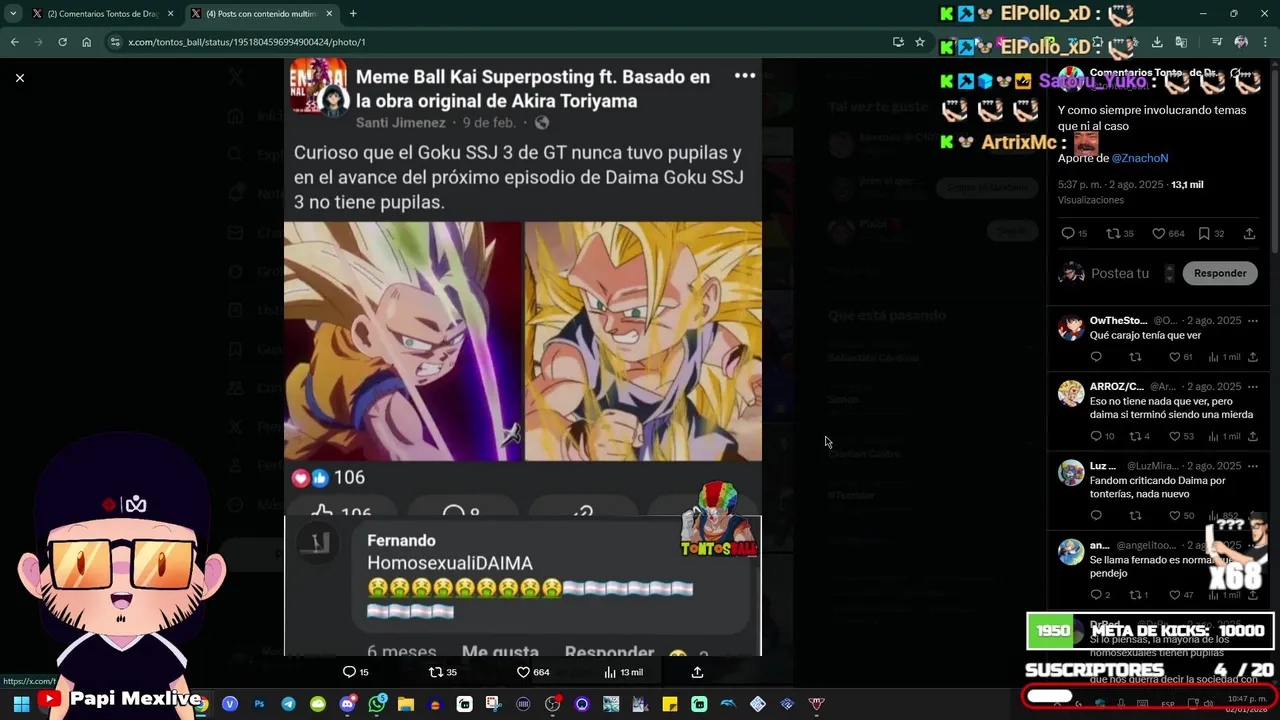Repost ARROZ/C comment showing 4
The image size is (1280, 720).
click(1135, 436)
